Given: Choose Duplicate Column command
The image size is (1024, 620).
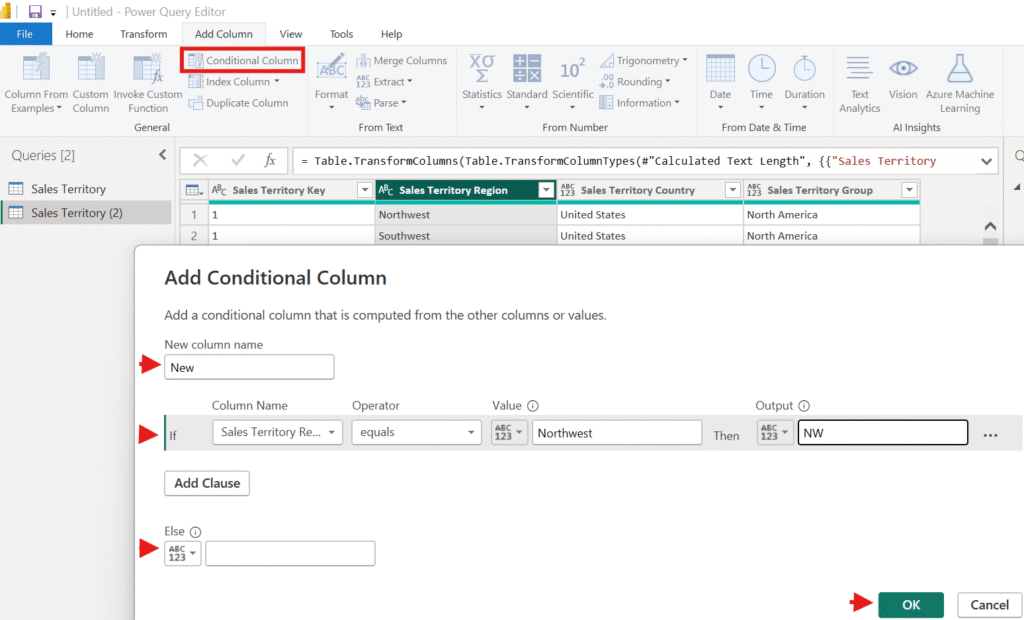Looking at the screenshot, I should click(x=238, y=103).
